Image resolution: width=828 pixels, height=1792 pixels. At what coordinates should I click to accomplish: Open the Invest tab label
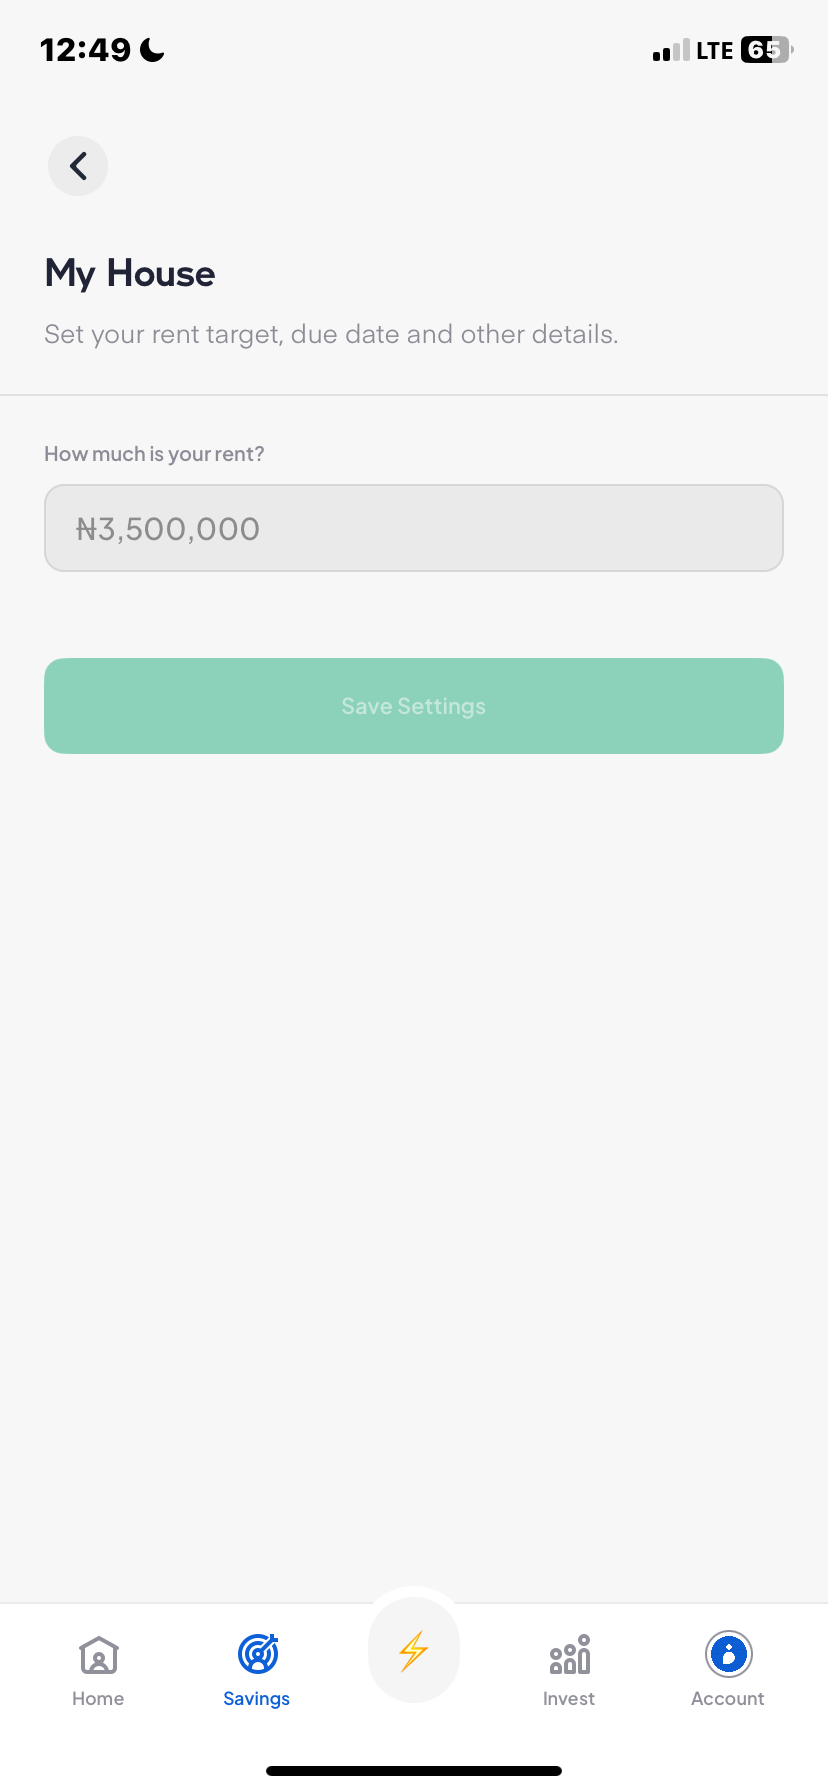point(569,1699)
